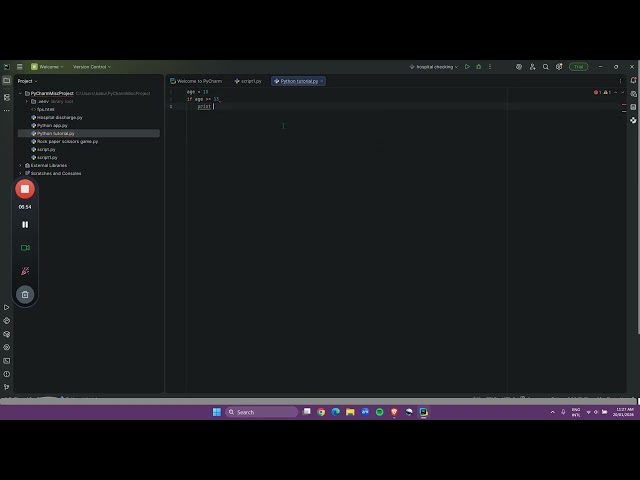Toggle recorder drawing effects tool
Image resolution: width=640 pixels, height=480 pixels.
(25, 271)
